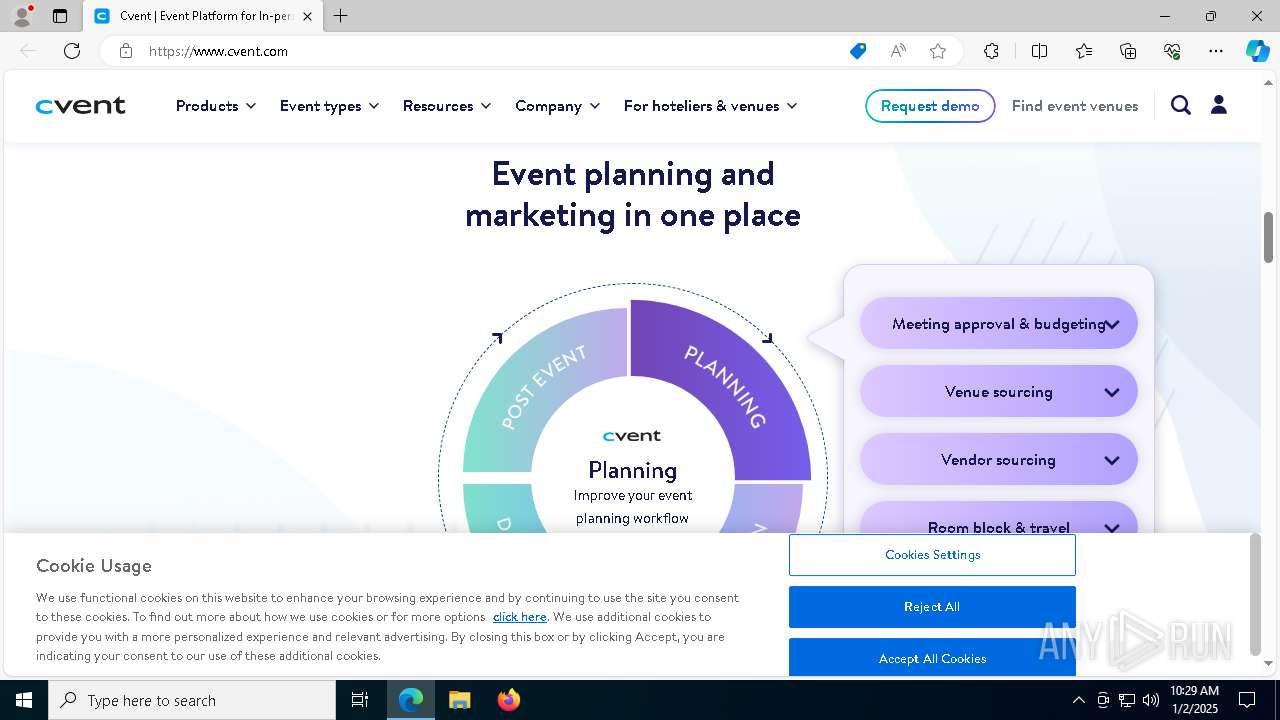This screenshot has height=720, width=1280.
Task: Open Task View on taskbar
Action: coord(360,700)
